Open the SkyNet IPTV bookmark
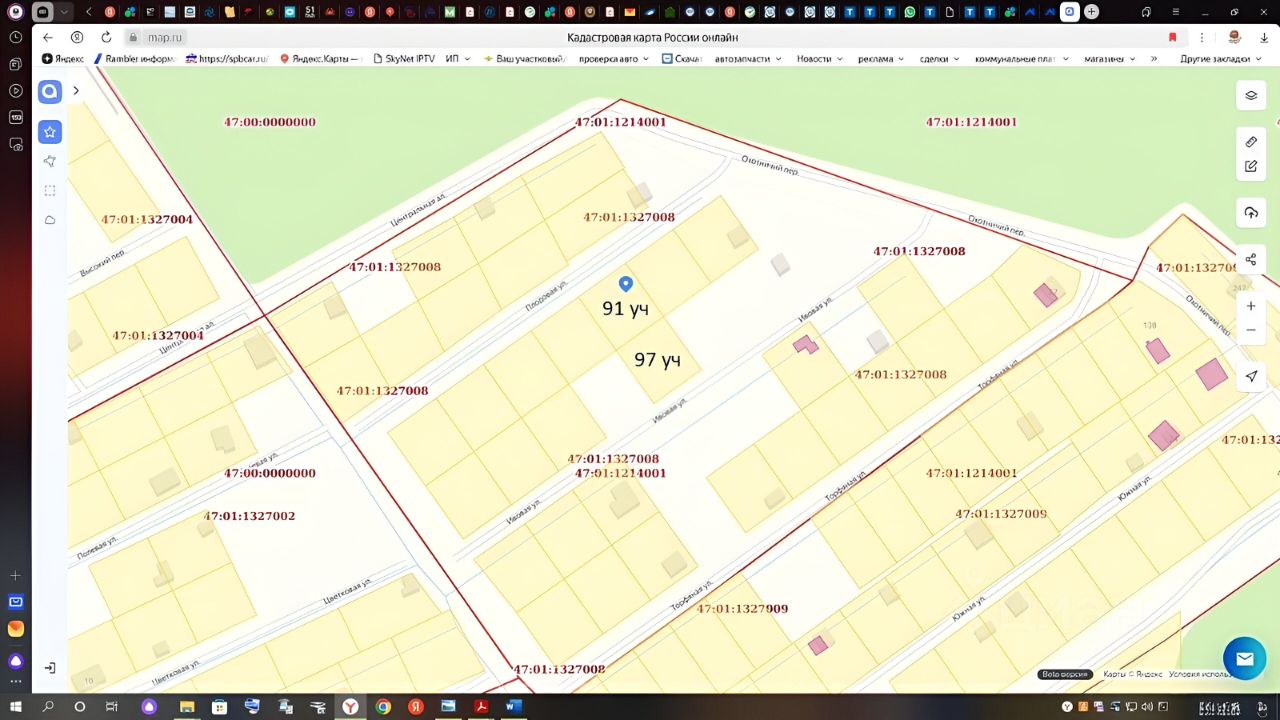 pyautogui.click(x=404, y=59)
